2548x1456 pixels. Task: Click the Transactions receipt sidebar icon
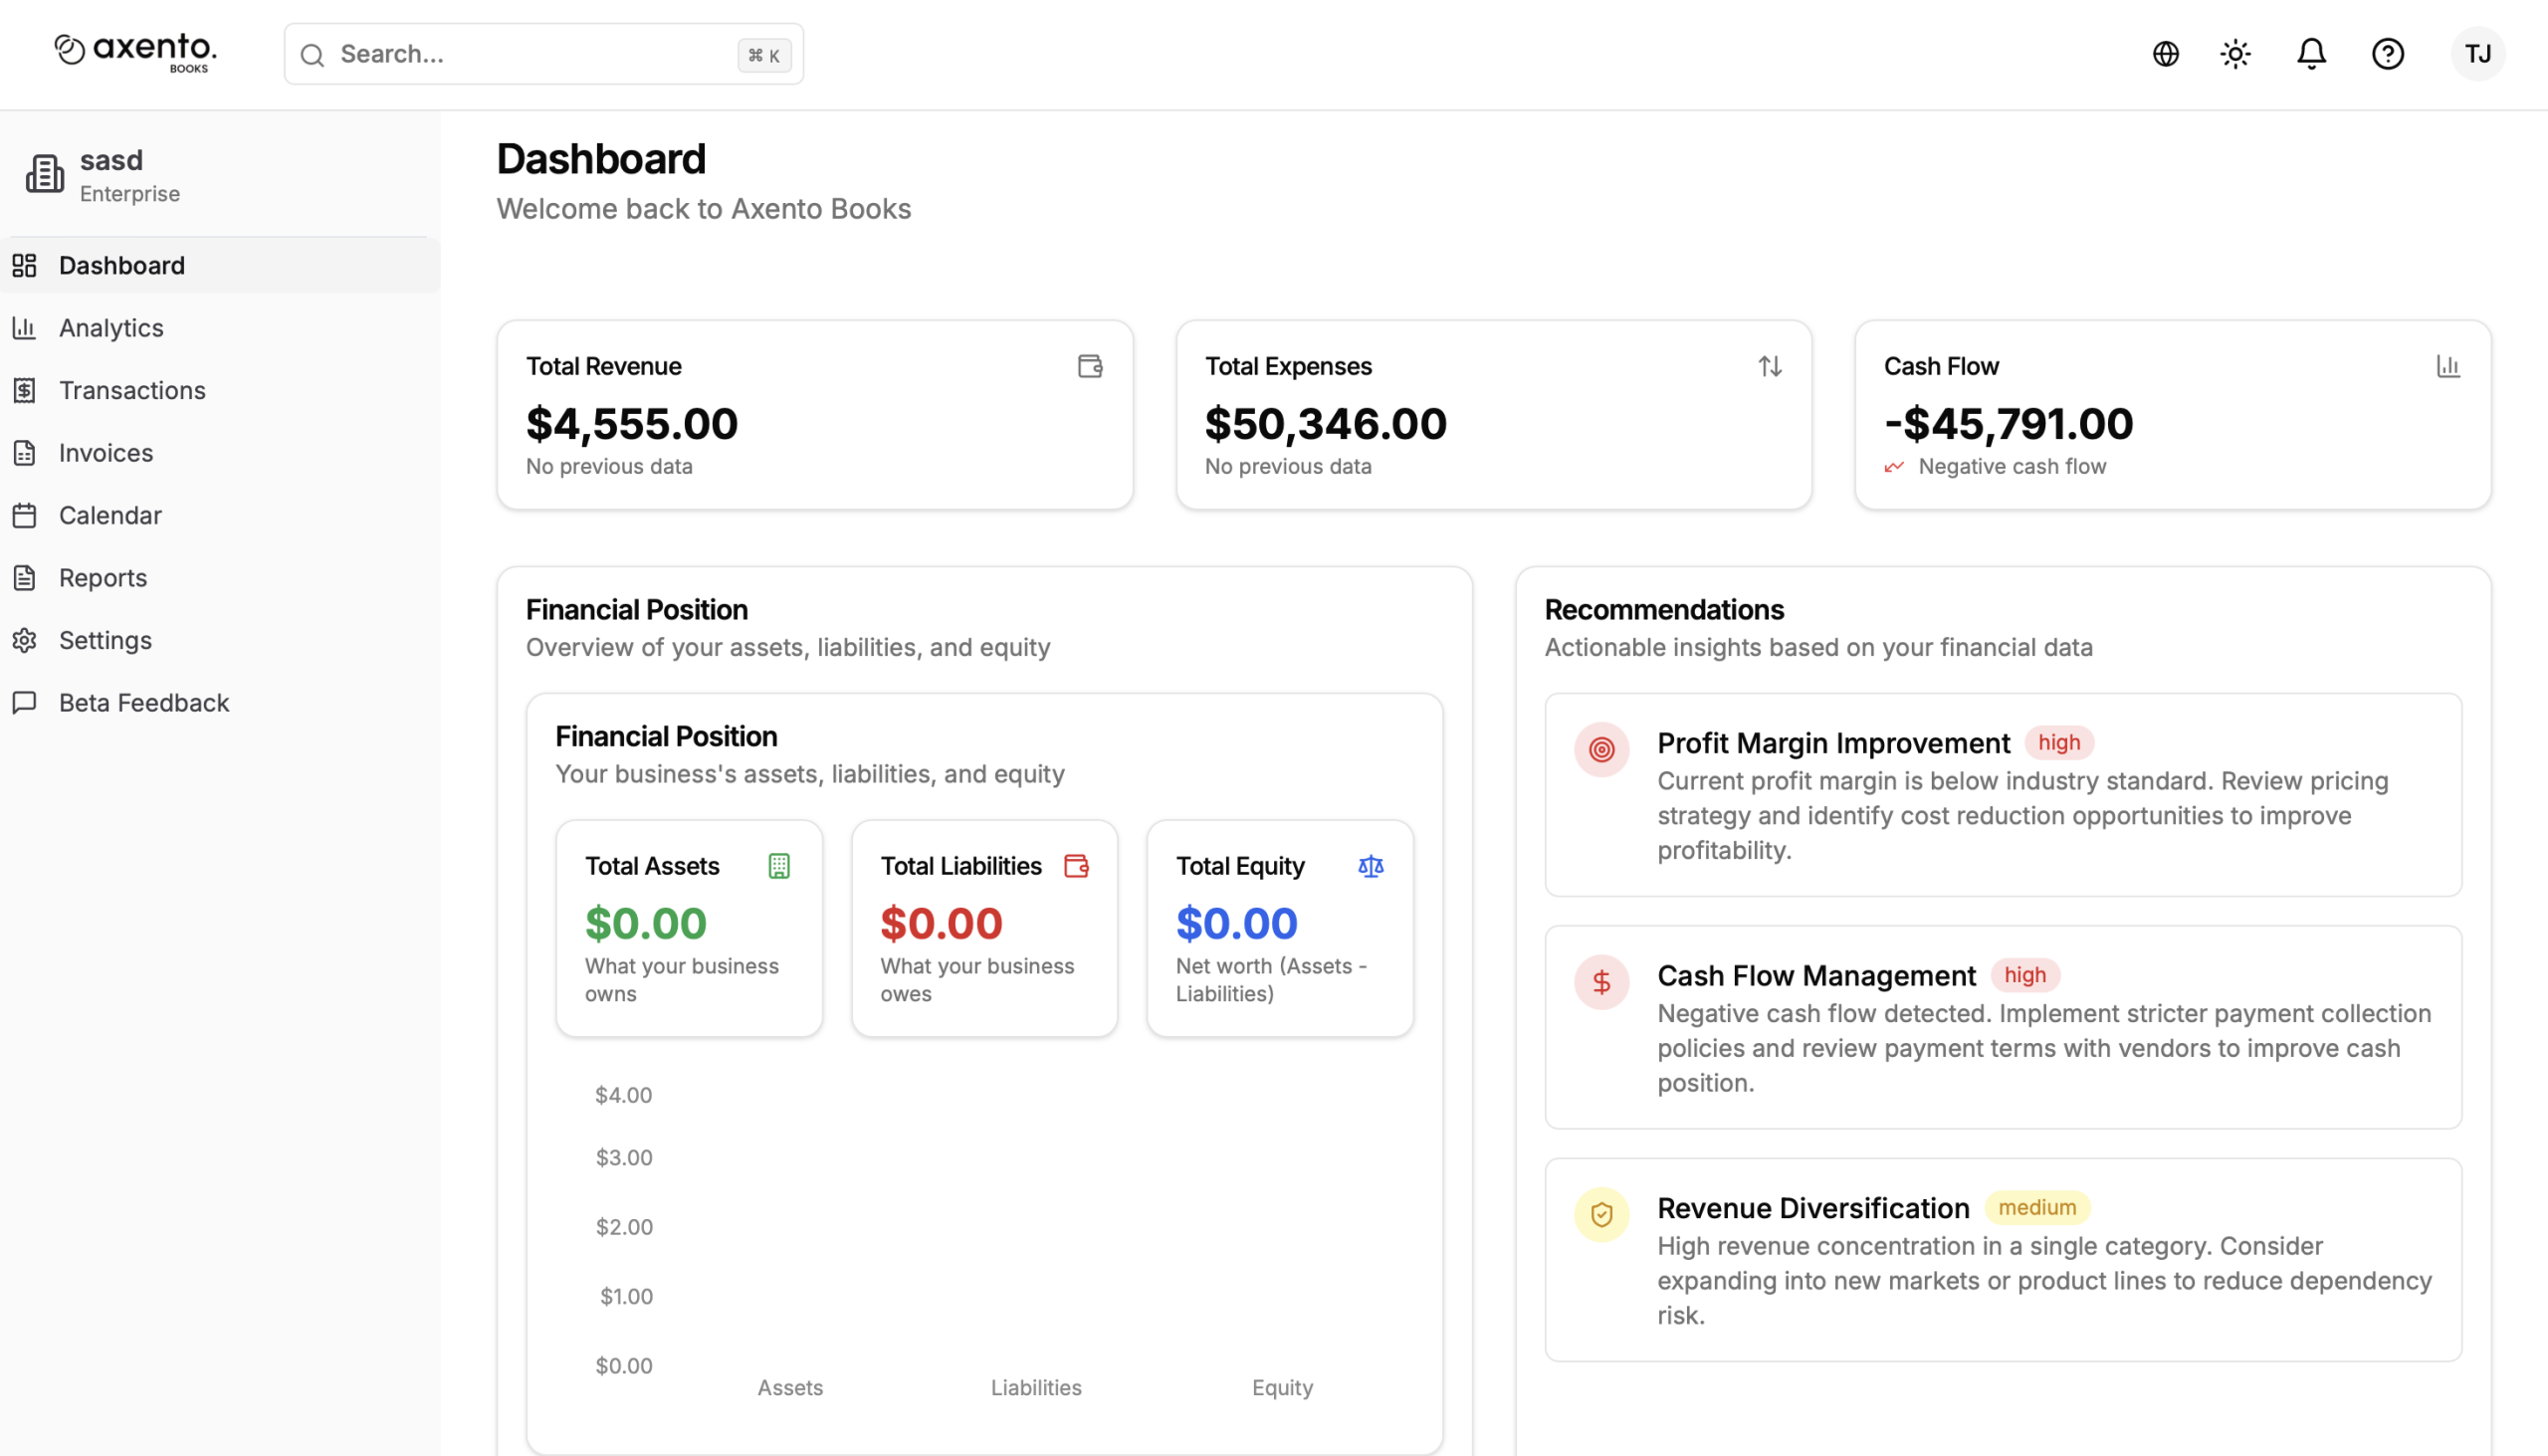25,390
